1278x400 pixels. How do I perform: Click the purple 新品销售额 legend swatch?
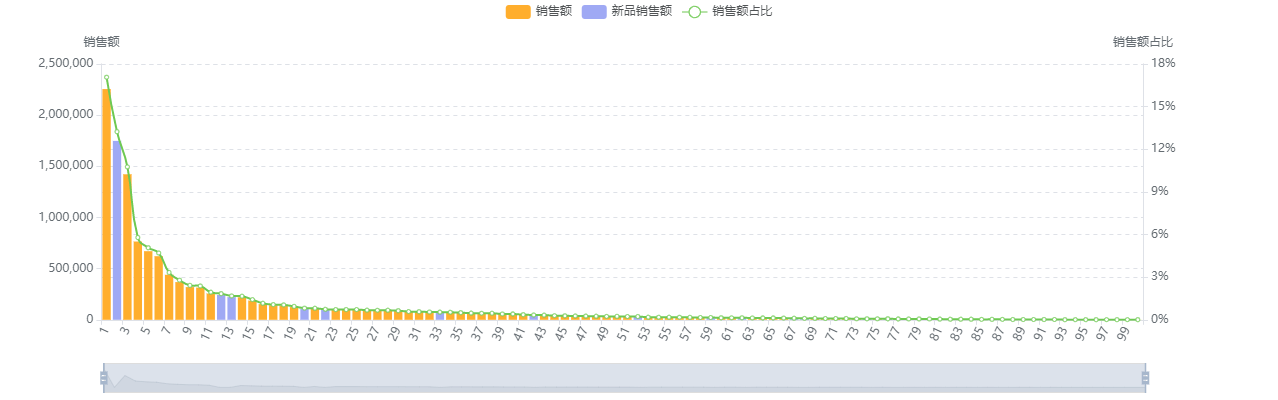593,11
